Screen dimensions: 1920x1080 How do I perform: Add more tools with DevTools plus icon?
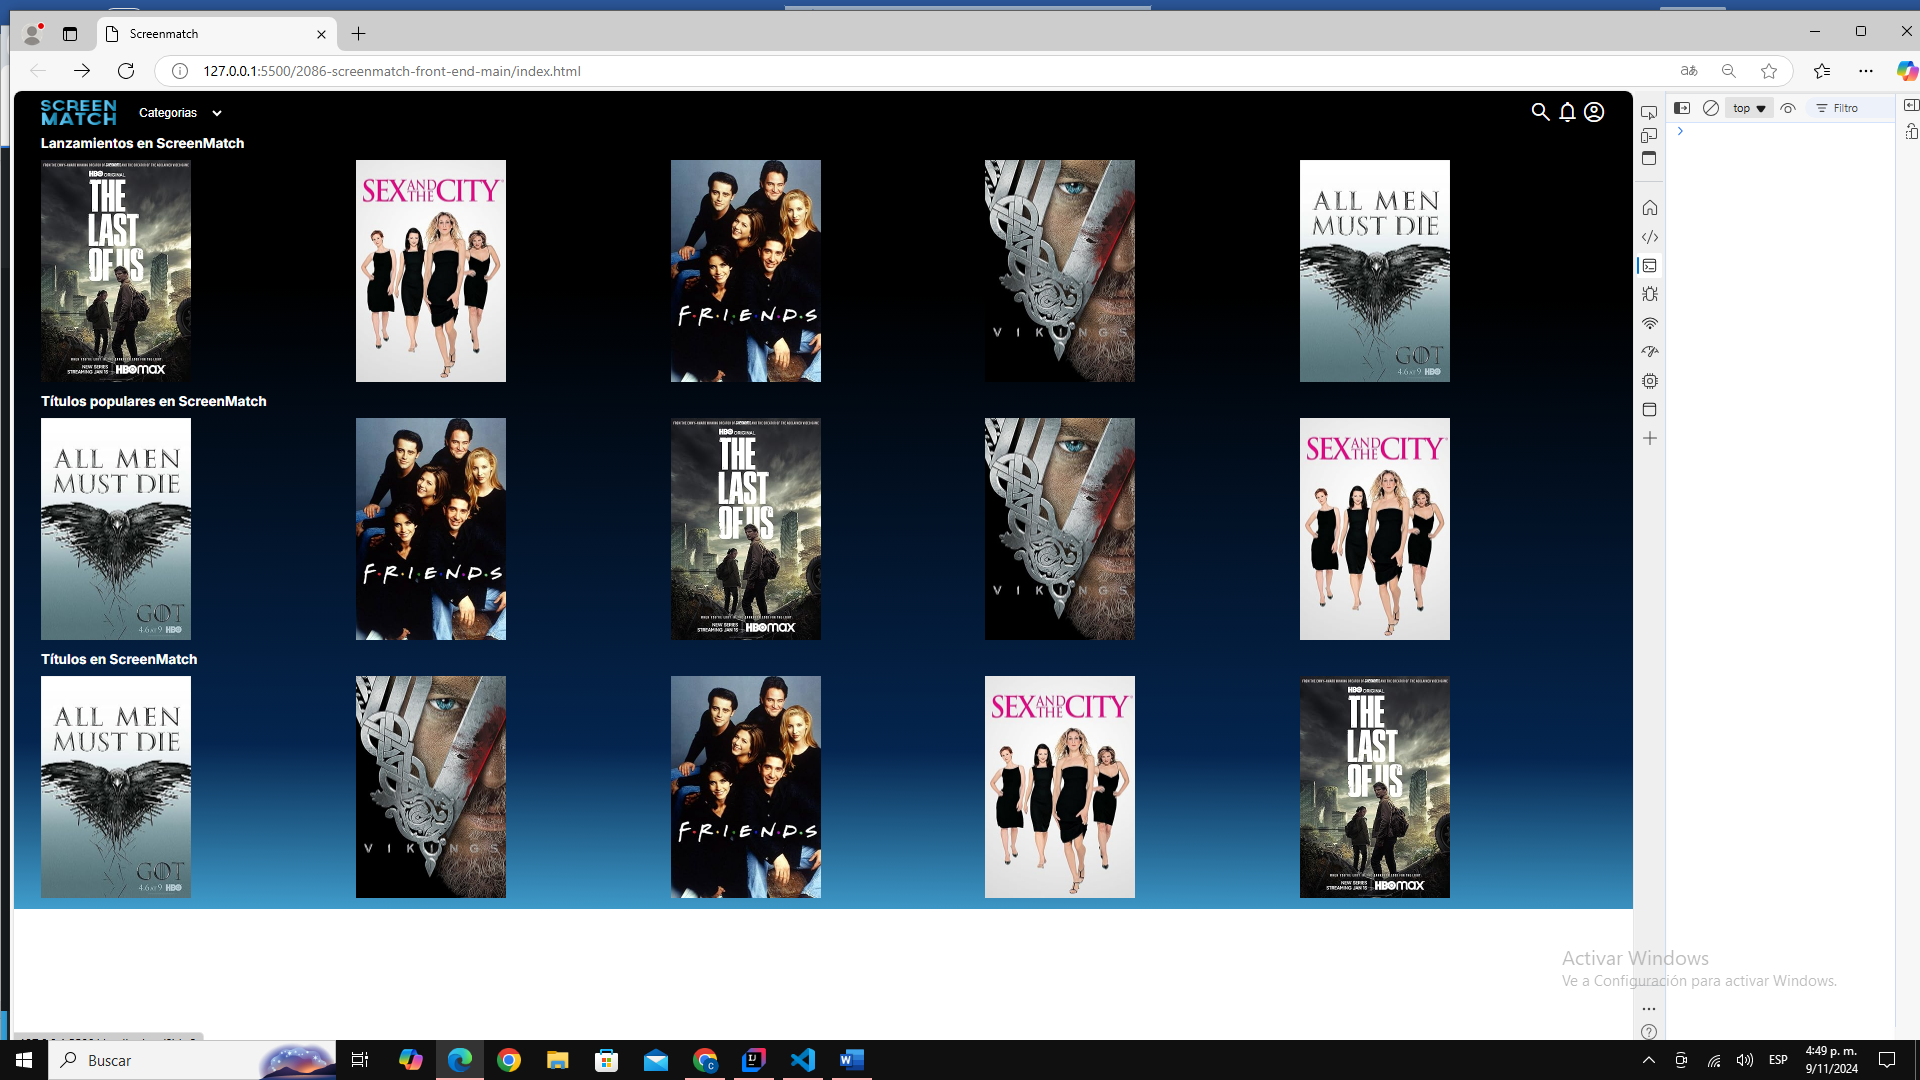tap(1650, 438)
